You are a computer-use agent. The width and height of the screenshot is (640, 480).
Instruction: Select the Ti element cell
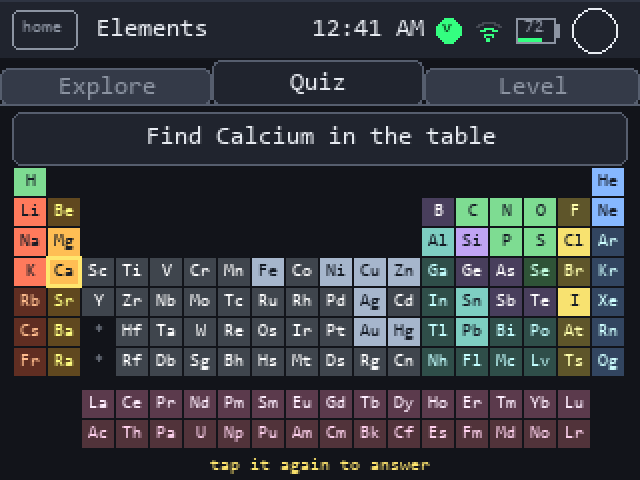132,272
